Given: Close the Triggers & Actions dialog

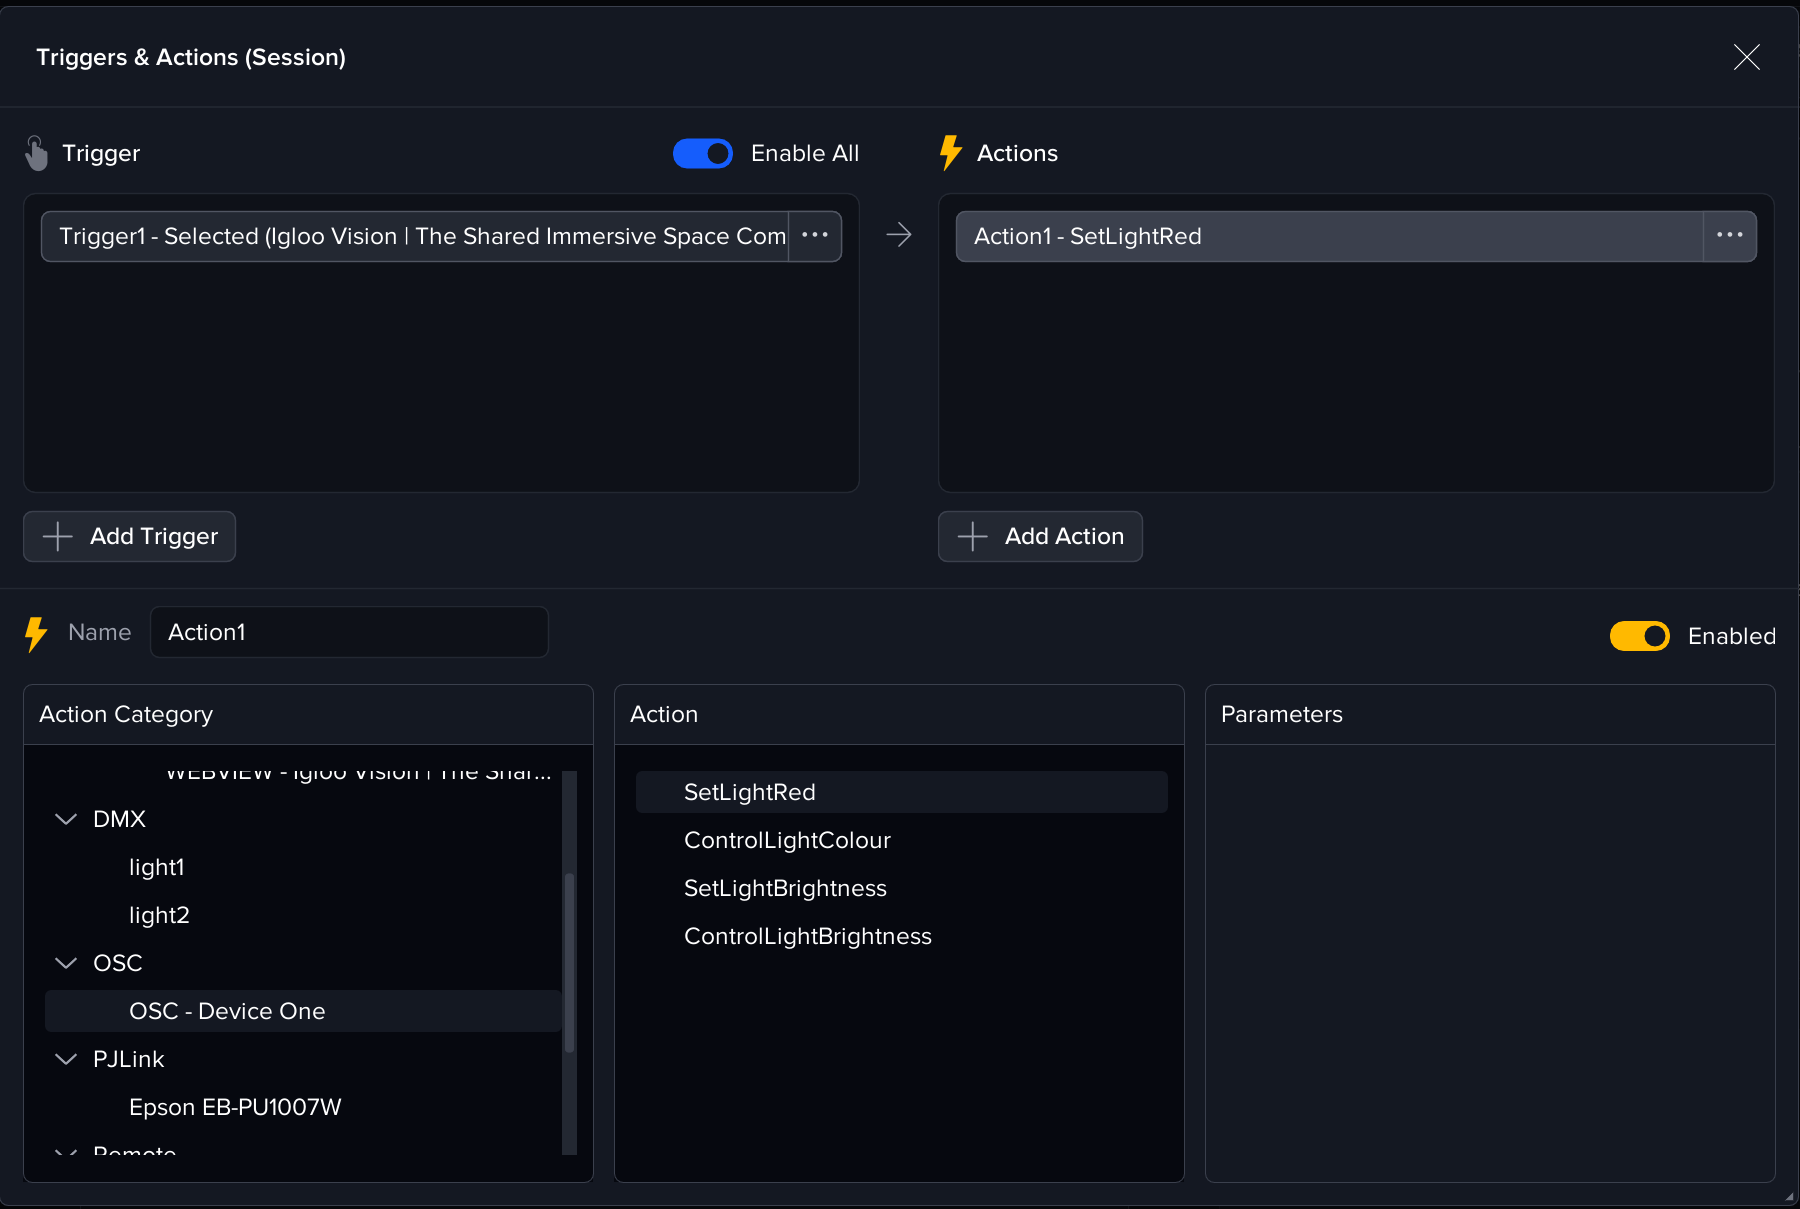Looking at the screenshot, I should [x=1746, y=57].
